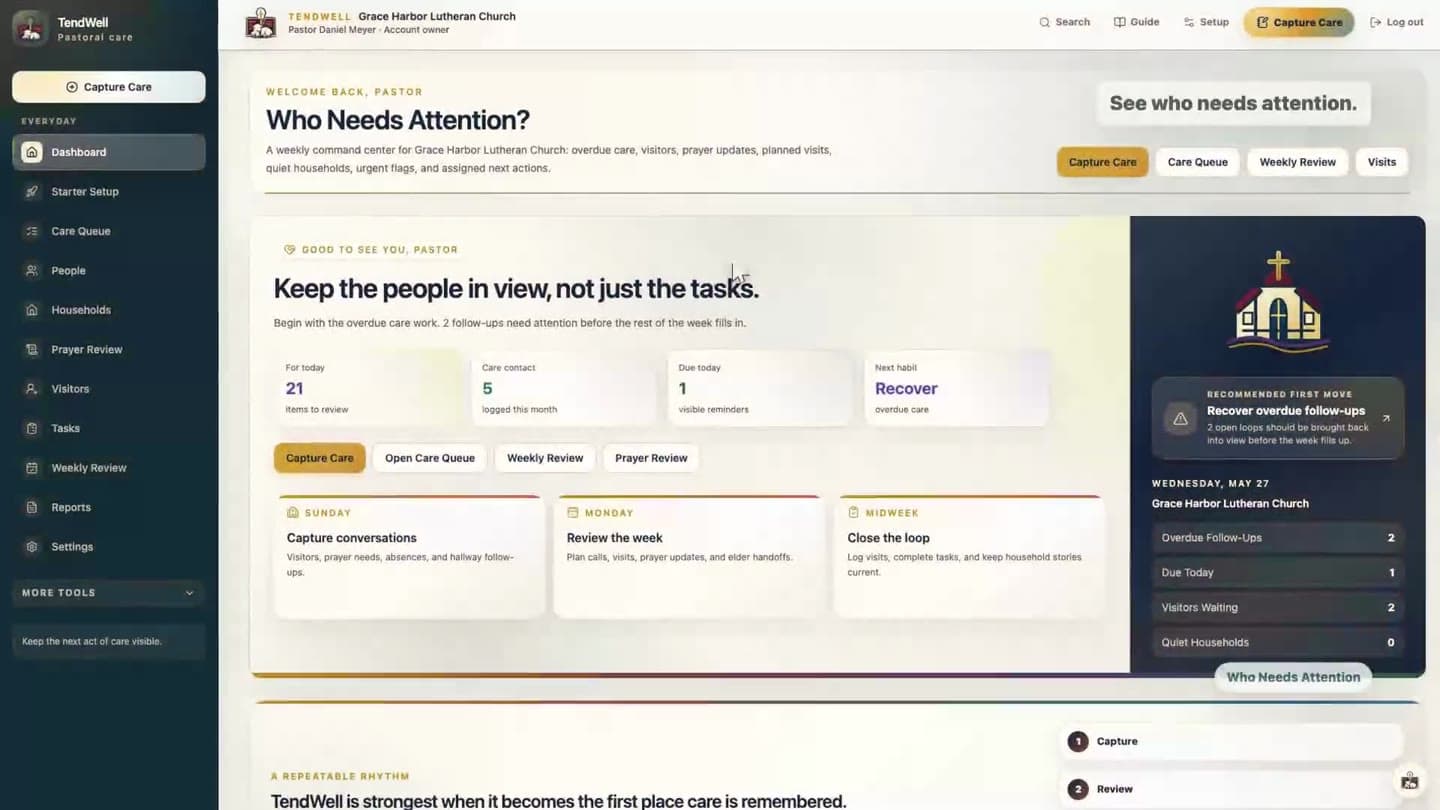Open the Review the week Monday card
The height and width of the screenshot is (810, 1440).
[689, 556]
